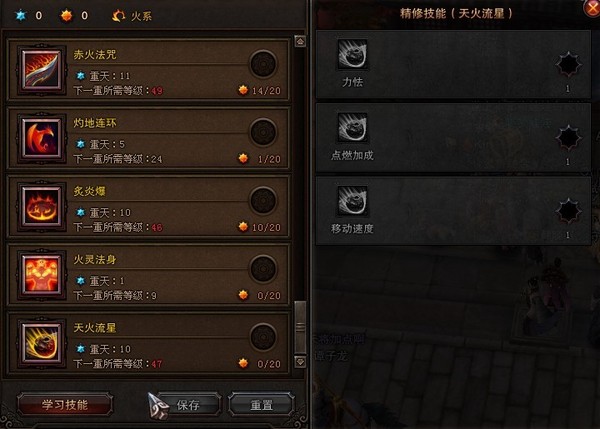600x429 pixels.
Task: Click the 力怯 refinement icon
Action: coord(352,54)
